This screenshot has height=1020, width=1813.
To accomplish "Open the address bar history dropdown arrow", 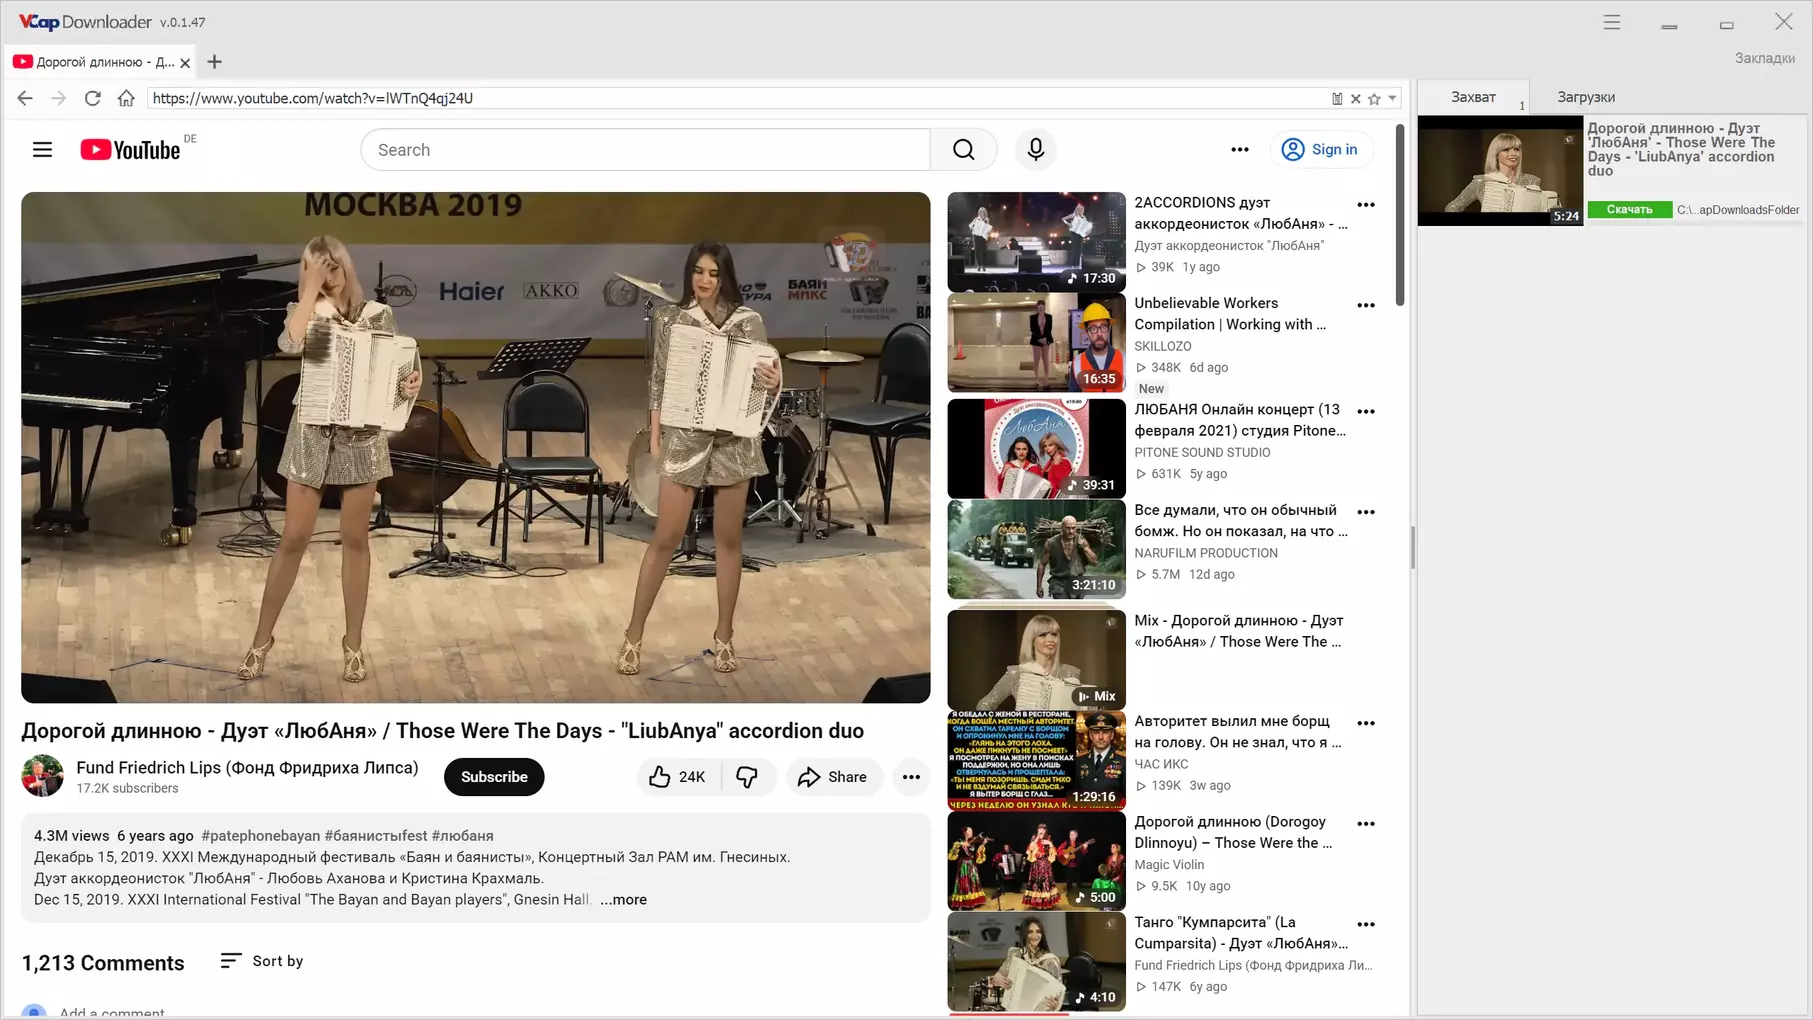I will point(1392,99).
